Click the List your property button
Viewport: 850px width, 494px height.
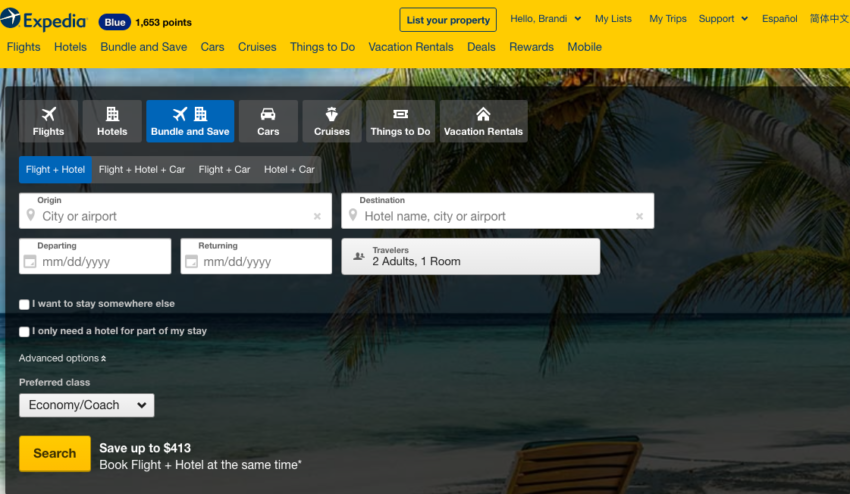click(448, 20)
